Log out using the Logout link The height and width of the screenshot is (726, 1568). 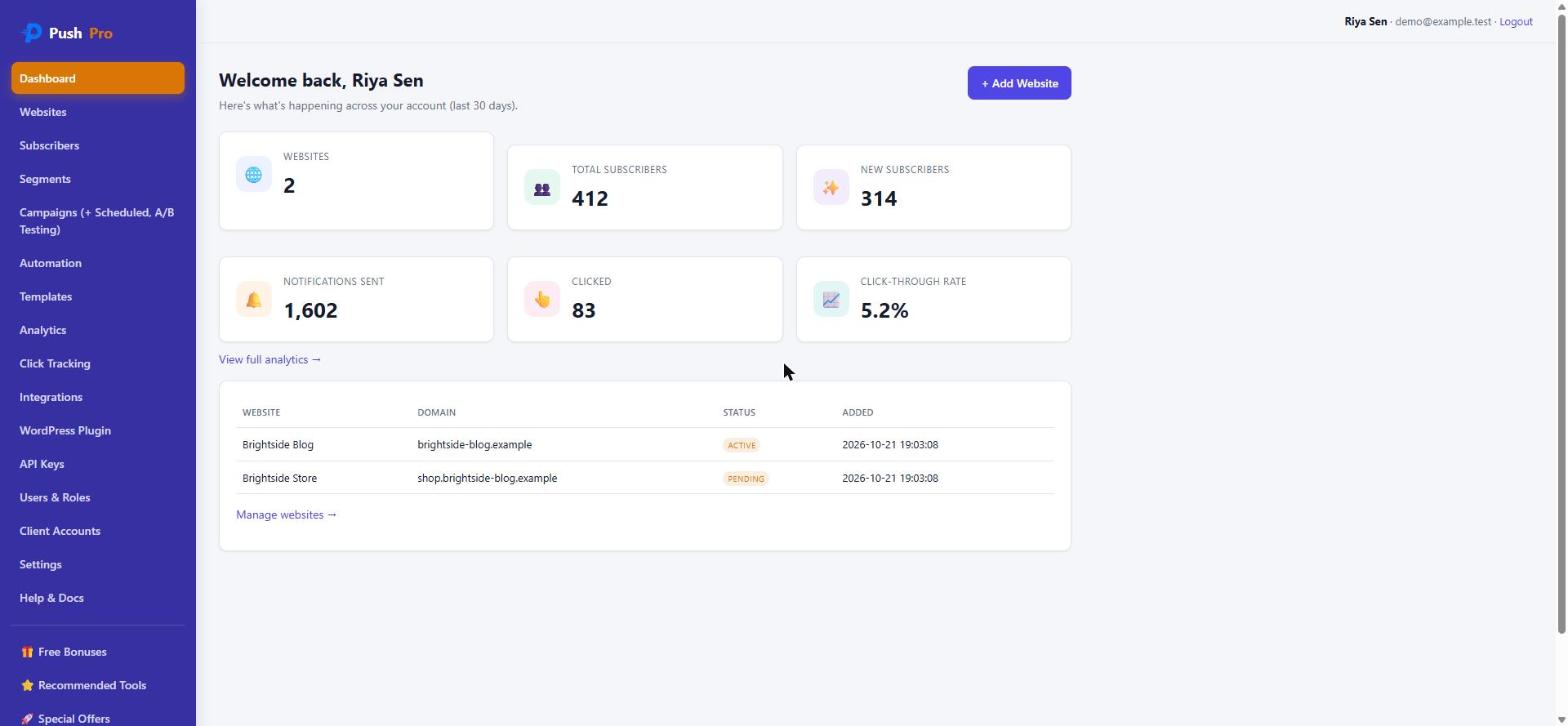tap(1516, 22)
